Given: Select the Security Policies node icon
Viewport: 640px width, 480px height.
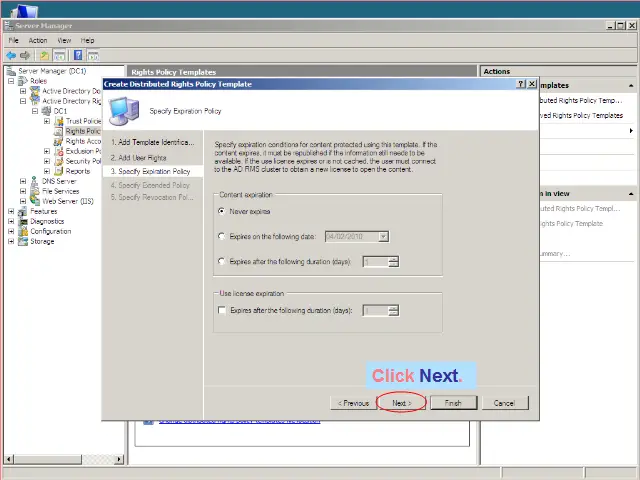Looking at the screenshot, I should tap(59, 161).
